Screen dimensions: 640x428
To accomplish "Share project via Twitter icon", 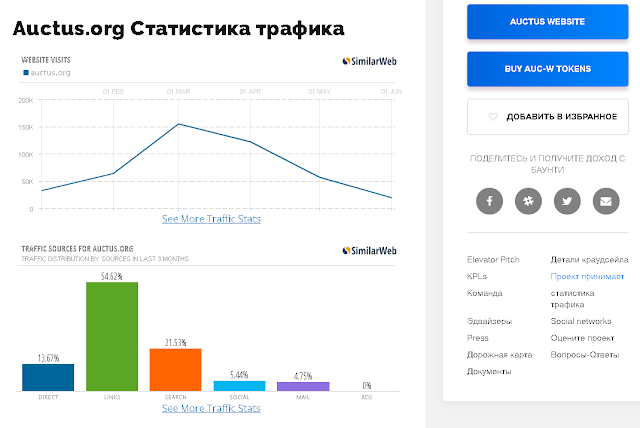I will click(x=567, y=201).
